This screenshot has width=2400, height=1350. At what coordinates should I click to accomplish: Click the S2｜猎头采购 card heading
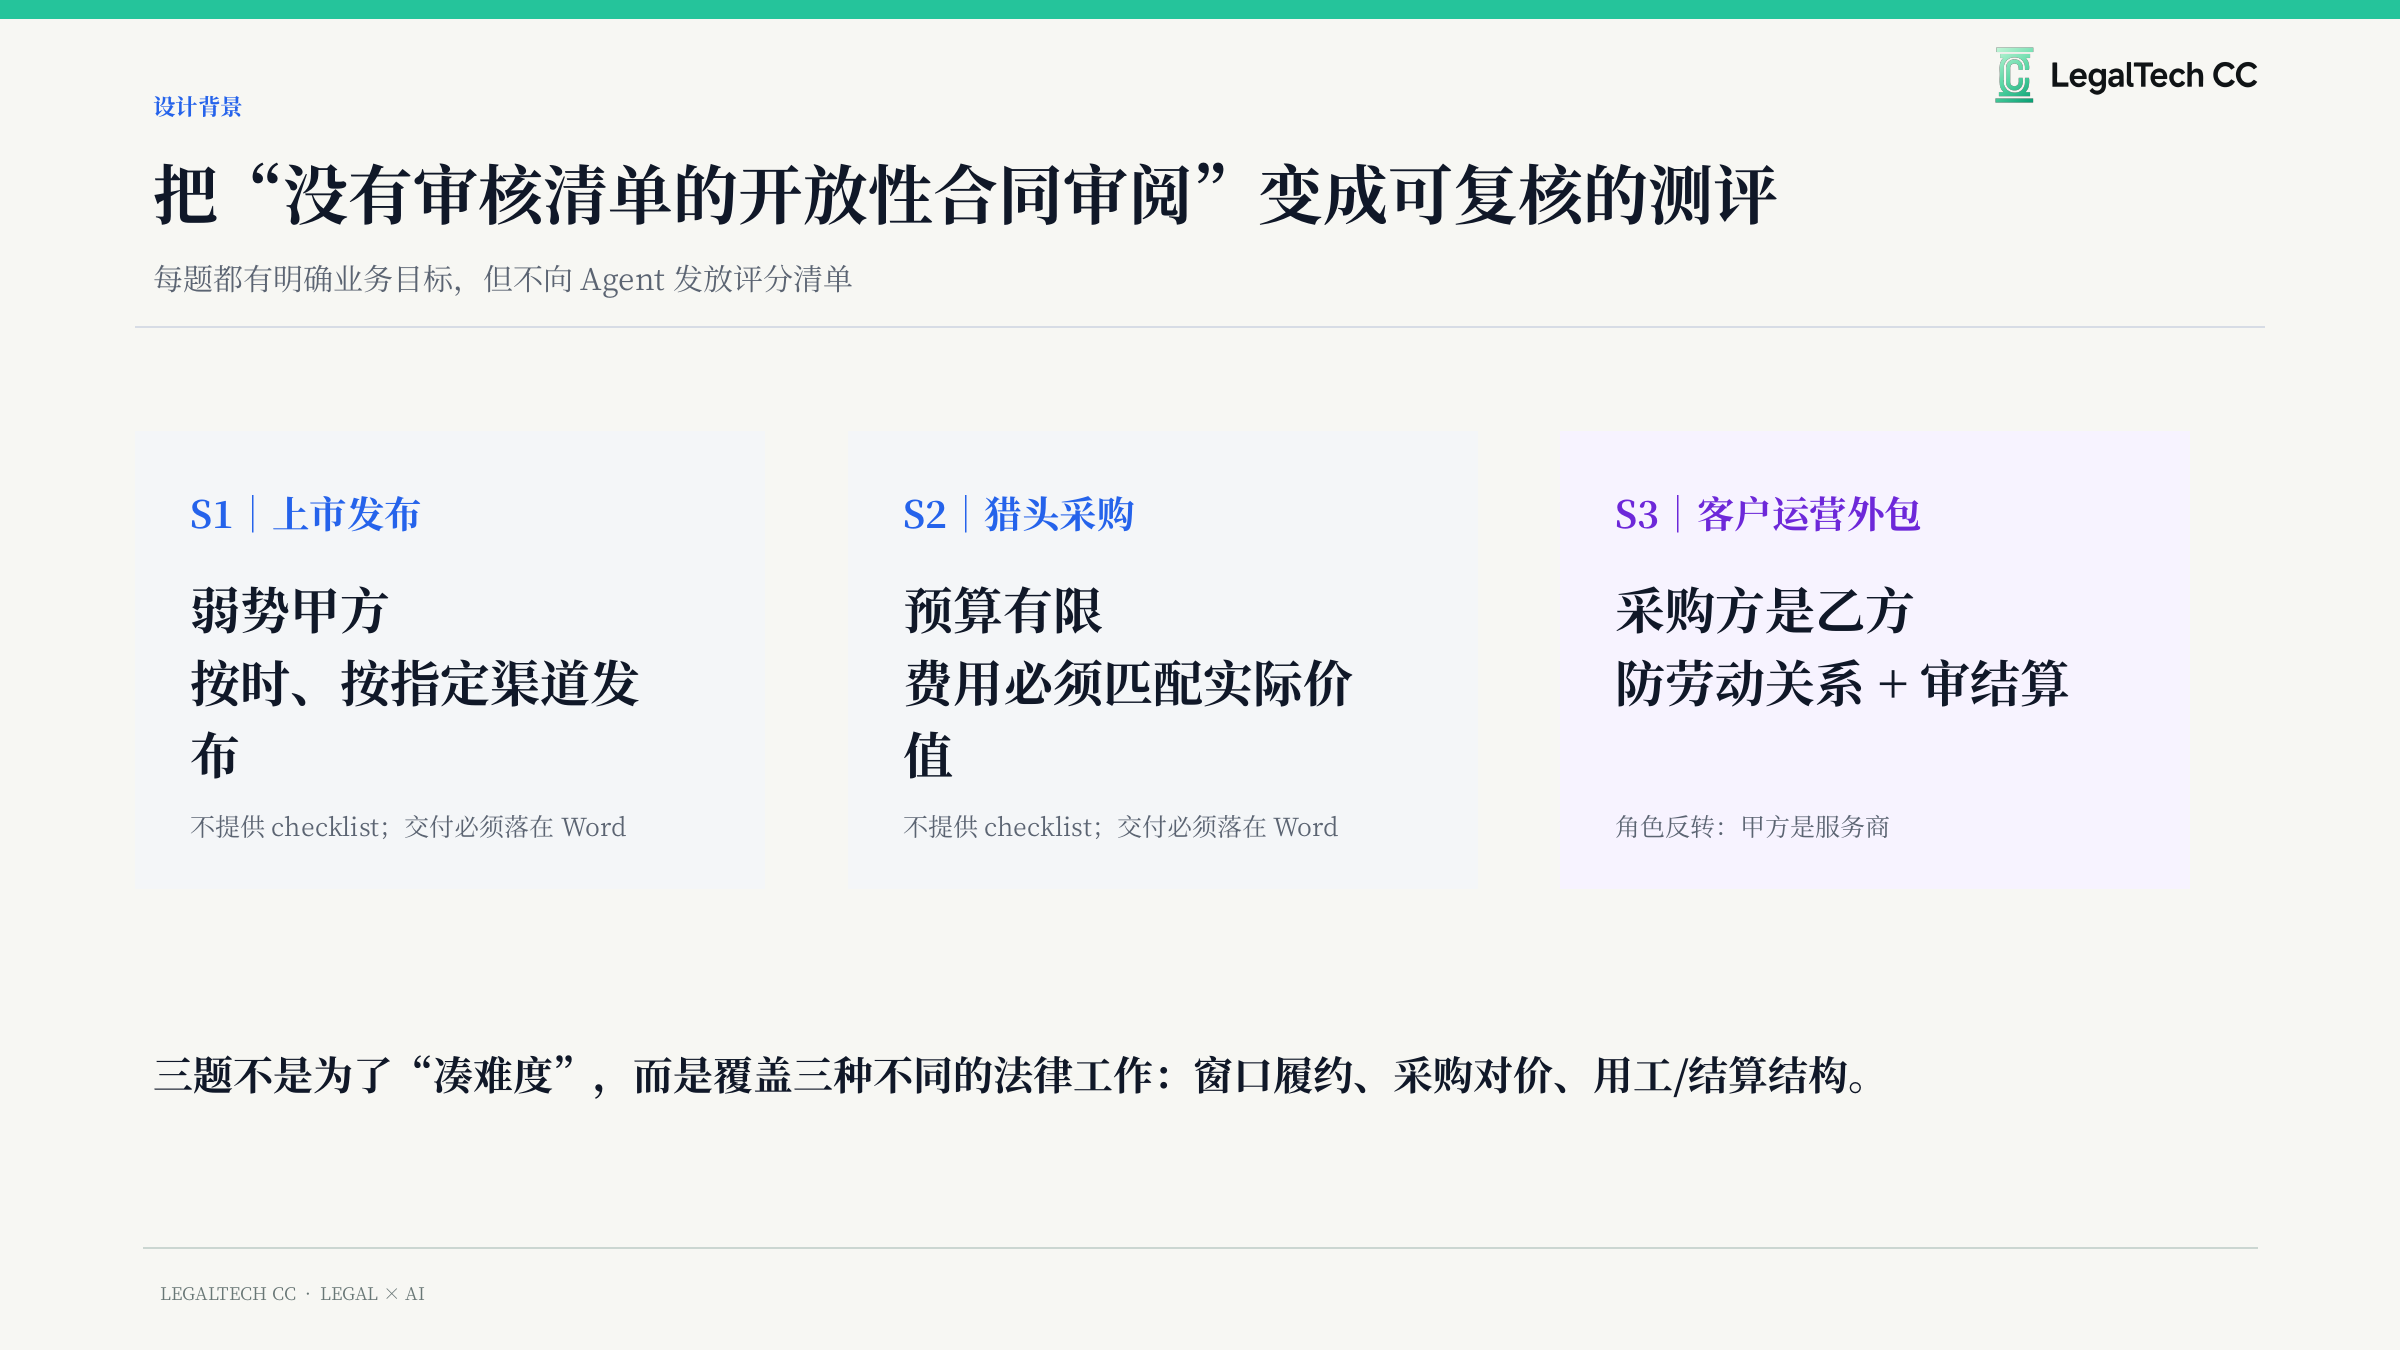point(1018,515)
